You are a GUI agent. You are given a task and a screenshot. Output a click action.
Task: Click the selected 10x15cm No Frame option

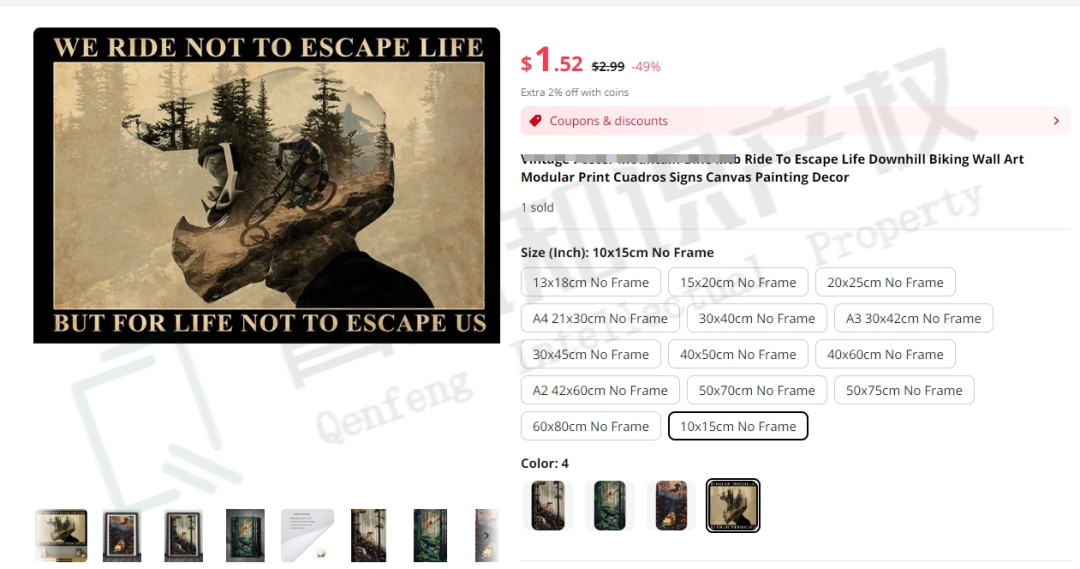click(x=738, y=426)
